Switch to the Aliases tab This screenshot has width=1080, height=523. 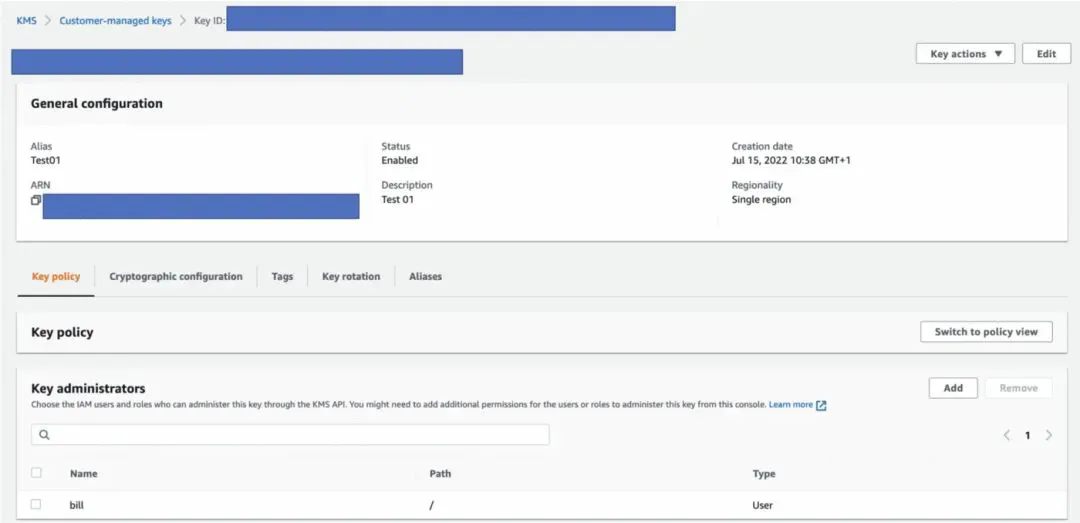tap(425, 277)
